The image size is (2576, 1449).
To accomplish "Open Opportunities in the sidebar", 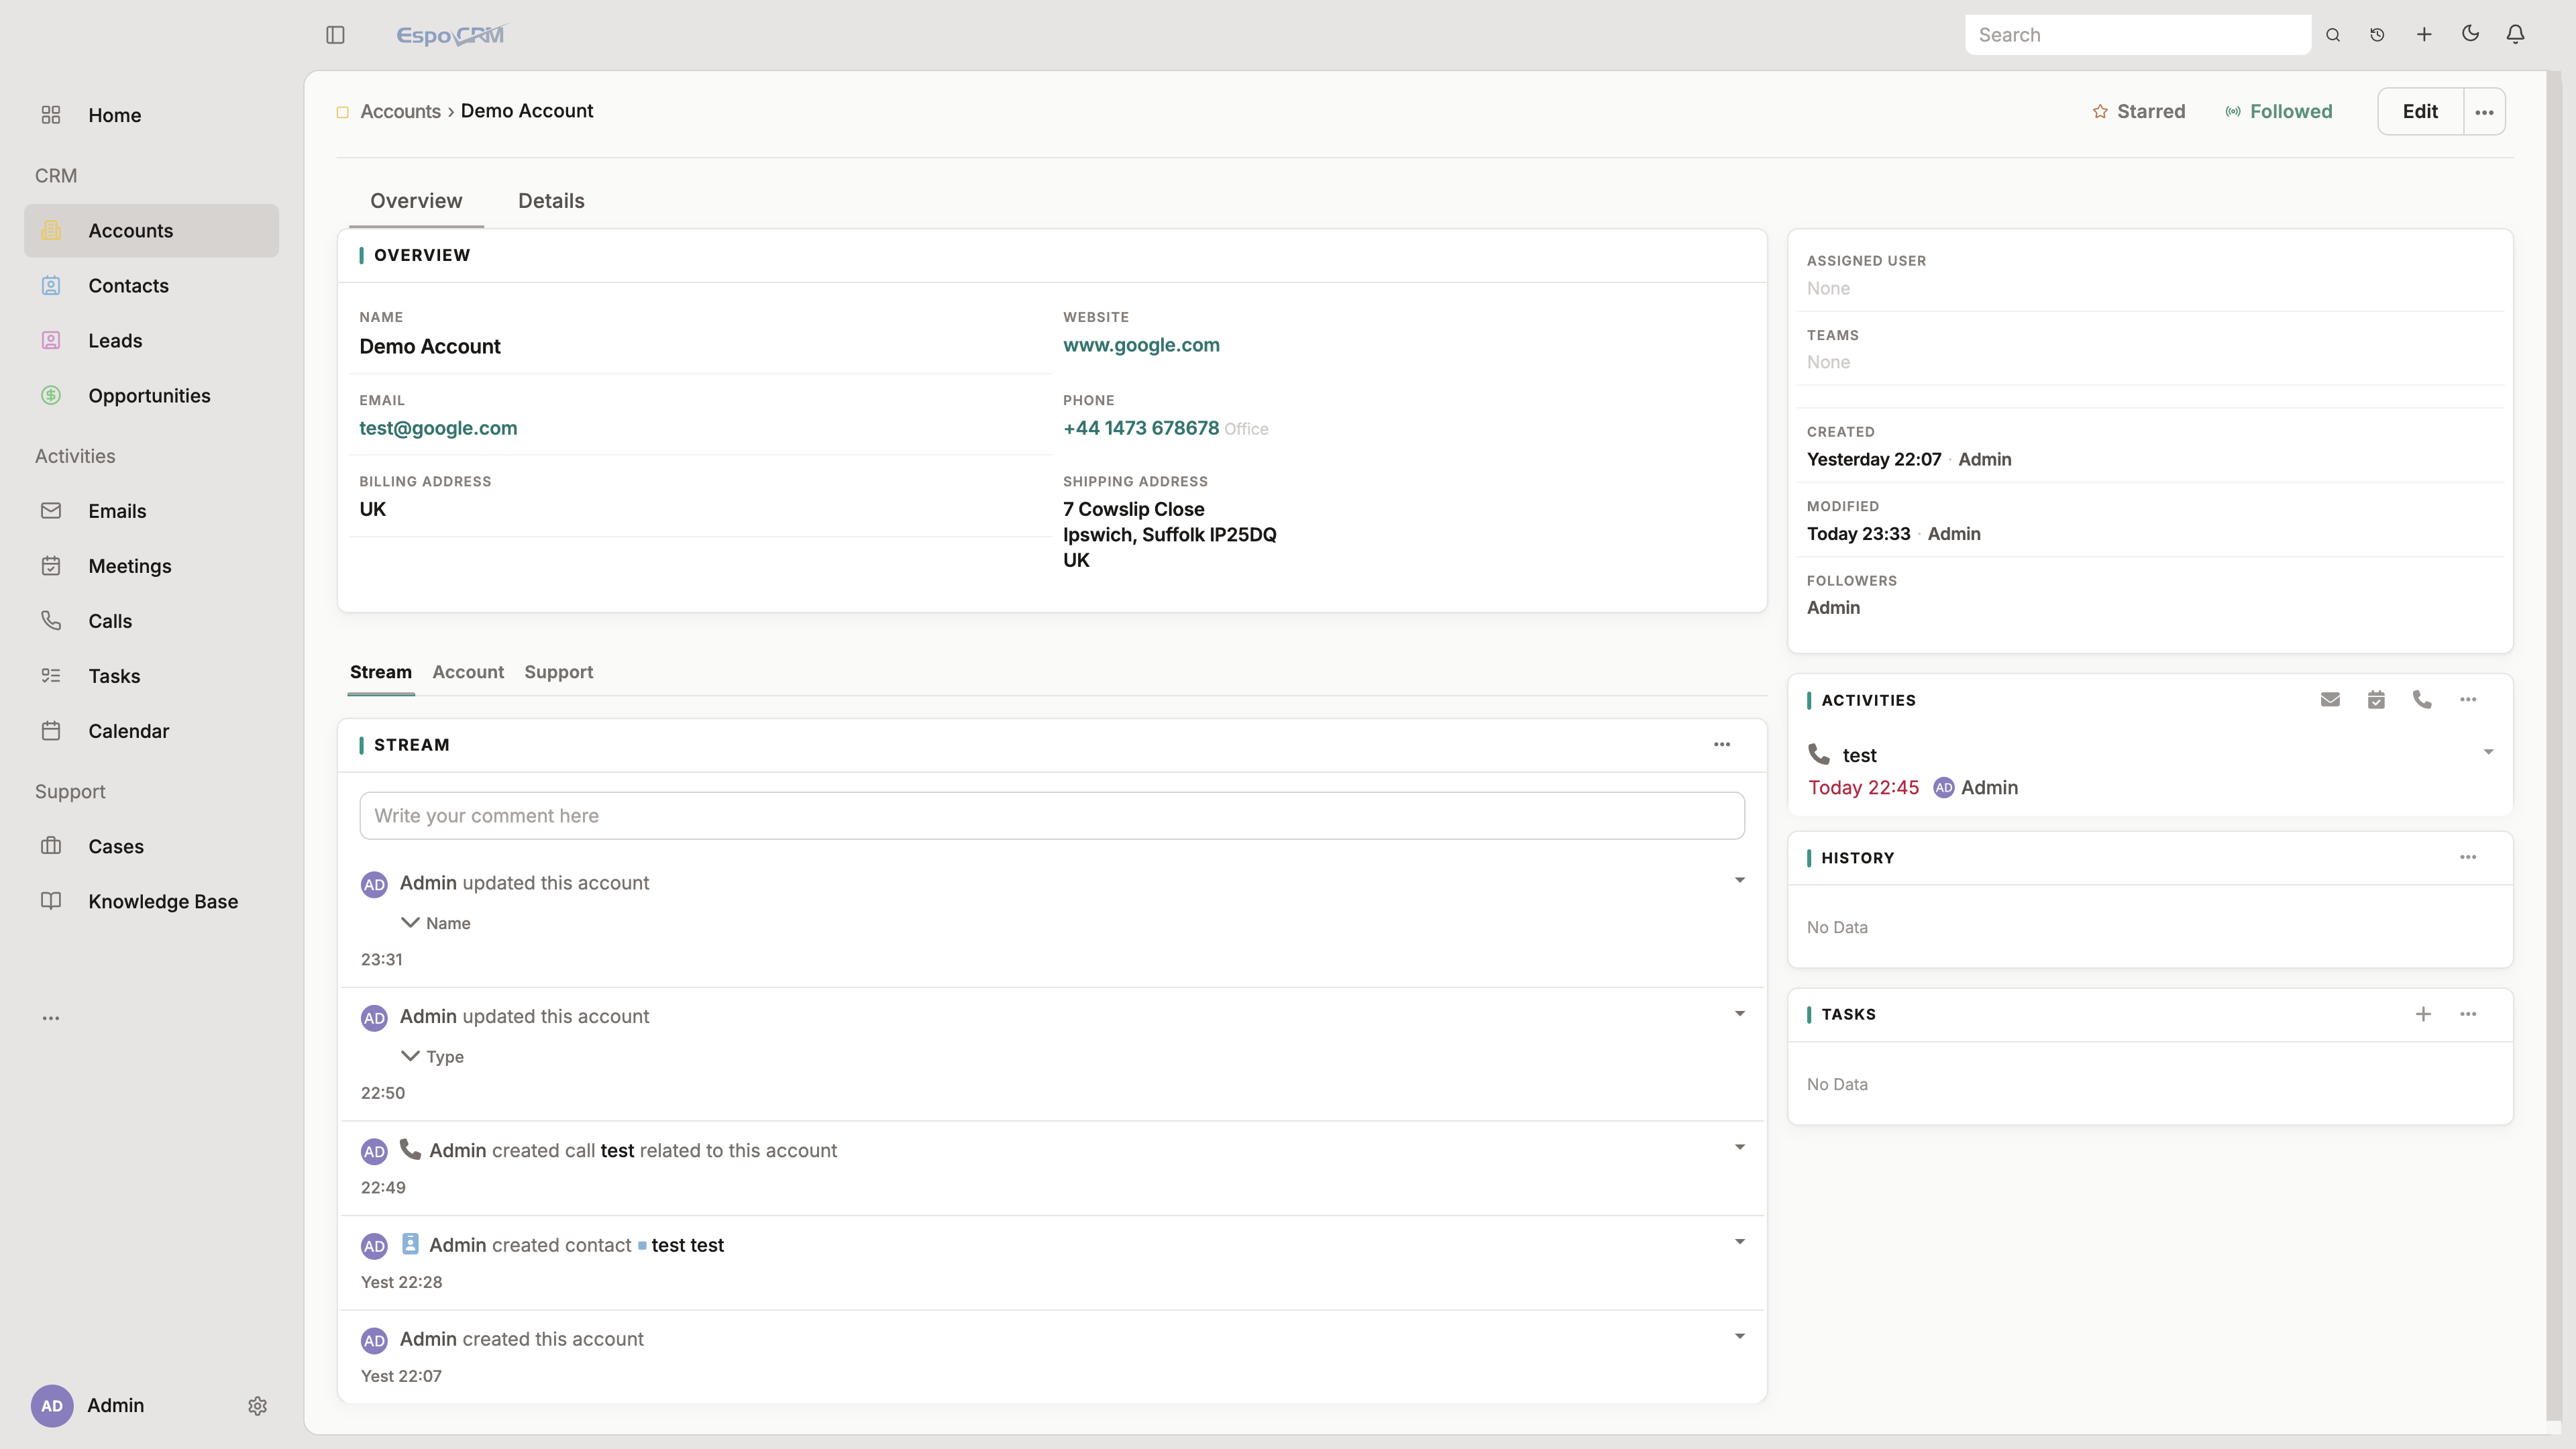I will pos(151,396).
